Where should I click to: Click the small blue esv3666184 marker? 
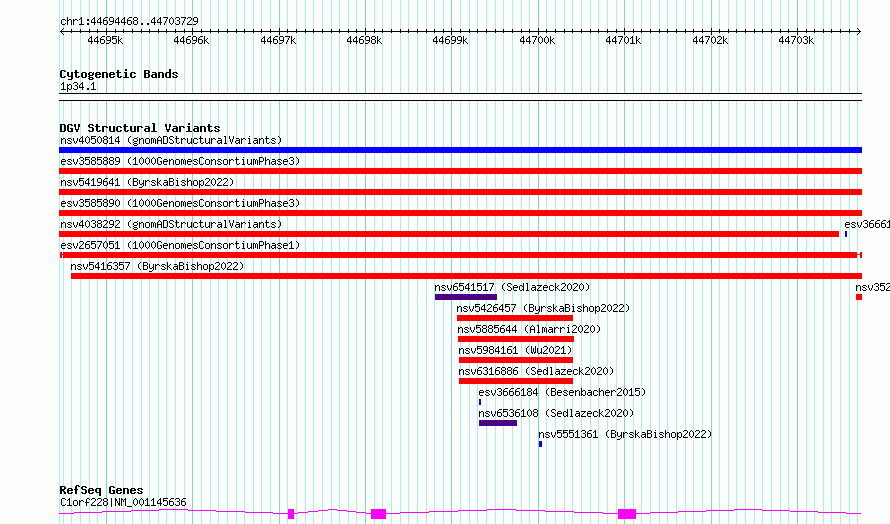point(480,402)
